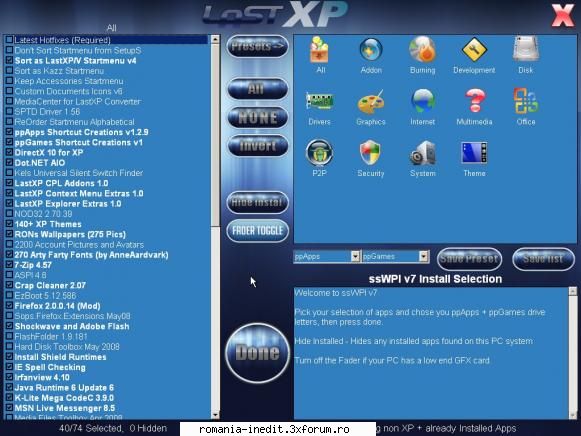Click app list scrollbar down arrow
The image size is (581, 436).
215,415
